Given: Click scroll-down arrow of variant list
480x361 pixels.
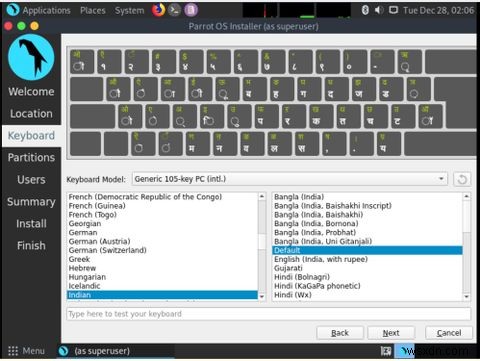Looking at the screenshot, I should 467,297.
